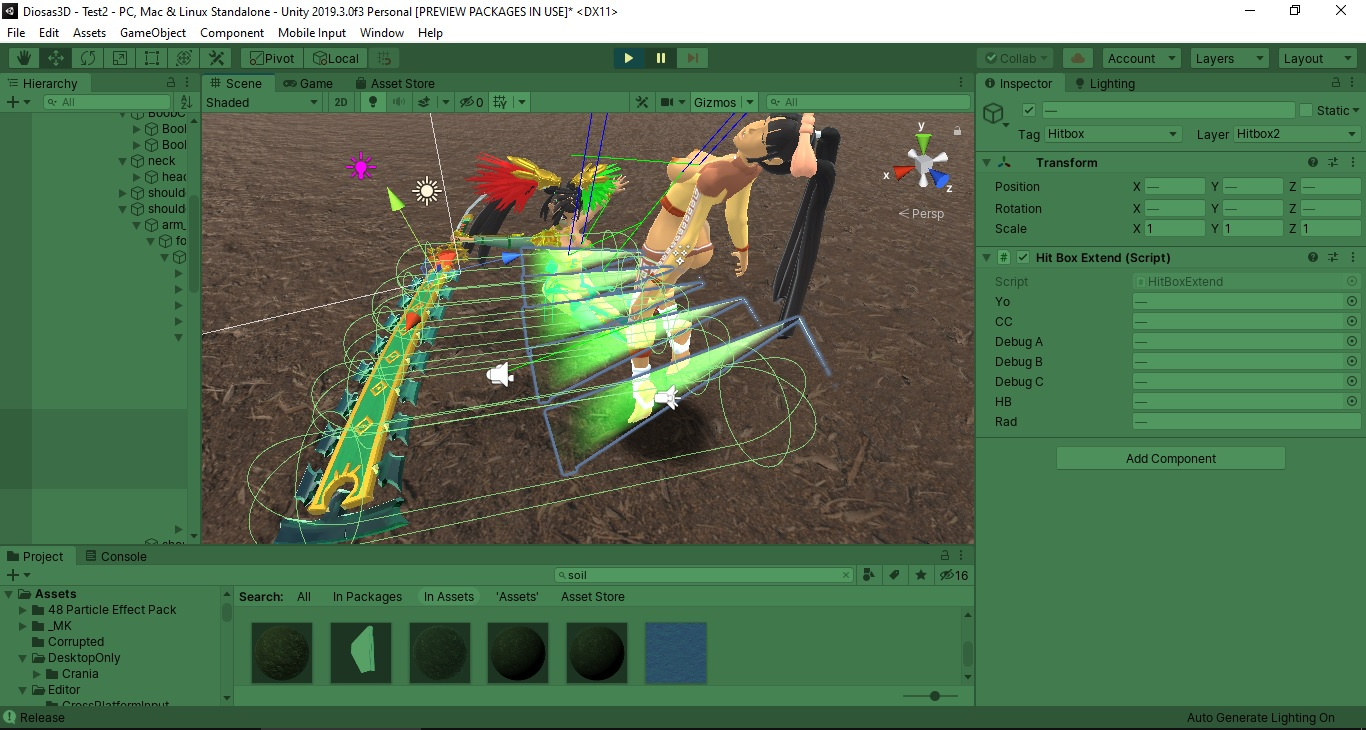Image resolution: width=1366 pixels, height=730 pixels.
Task: Switch to the Console tab
Action: click(116, 556)
